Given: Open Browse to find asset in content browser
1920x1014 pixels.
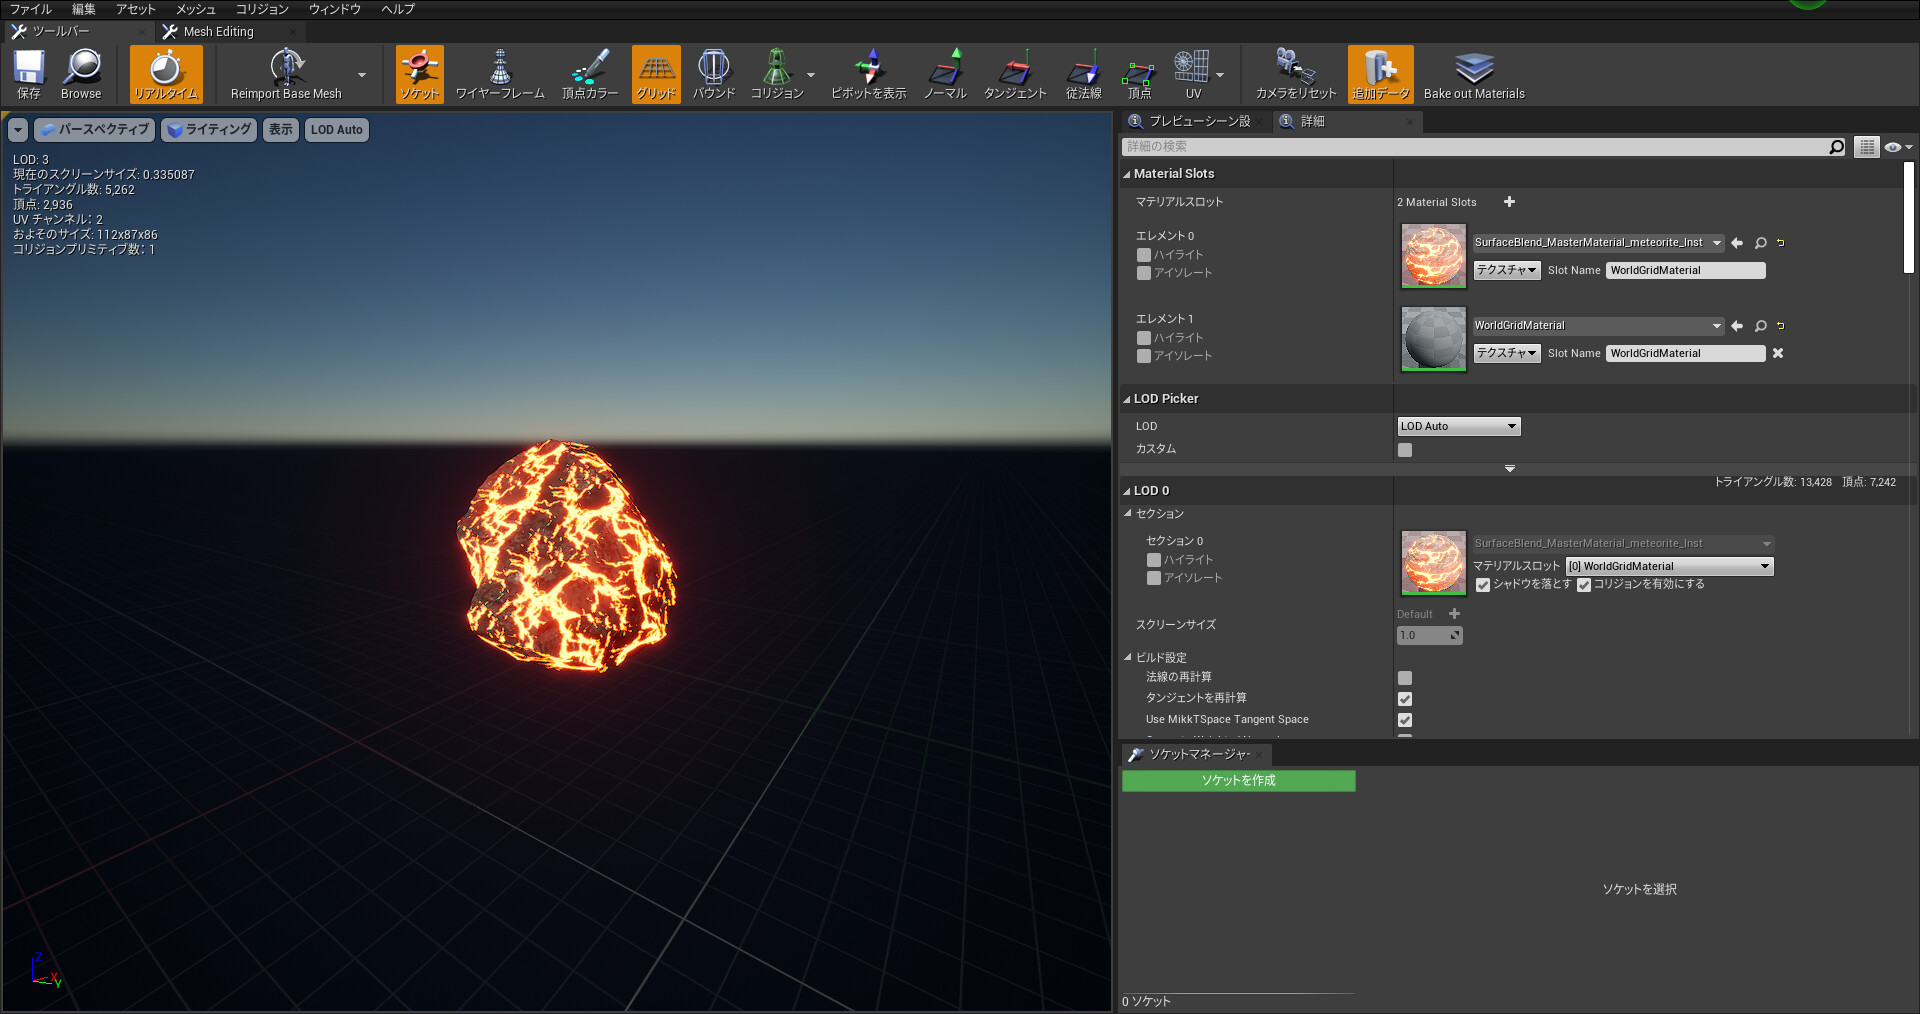Looking at the screenshot, I should (81, 74).
